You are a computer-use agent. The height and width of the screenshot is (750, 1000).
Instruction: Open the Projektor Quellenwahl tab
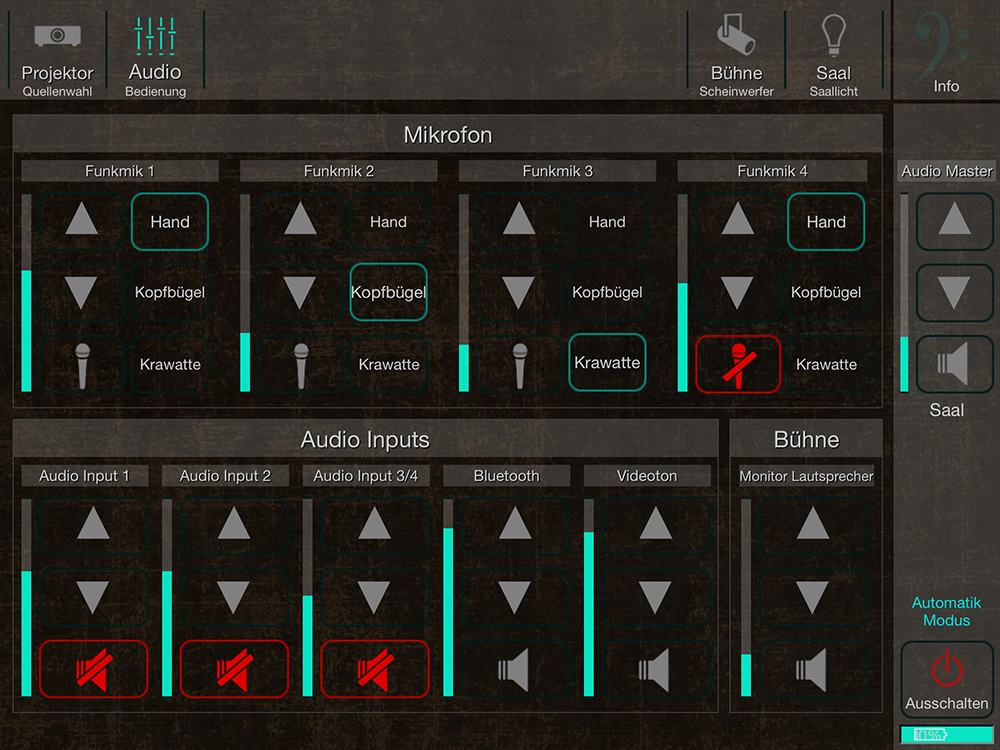click(x=57, y=55)
